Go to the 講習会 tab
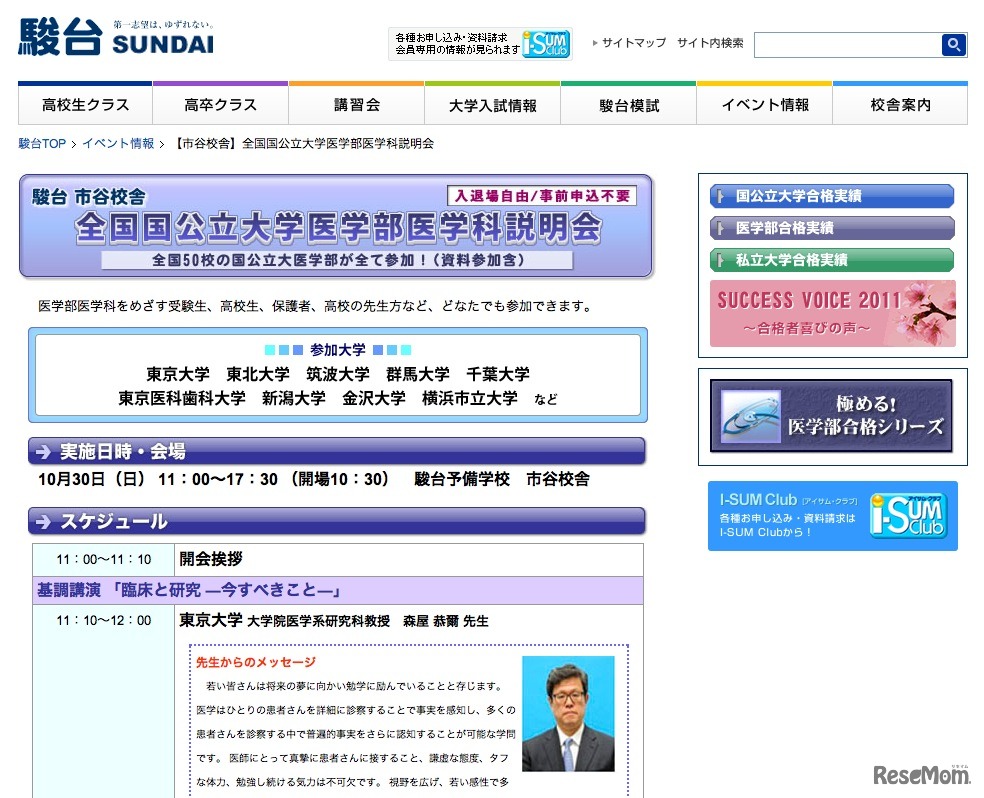Image resolution: width=984 pixels, height=798 pixels. pos(357,105)
